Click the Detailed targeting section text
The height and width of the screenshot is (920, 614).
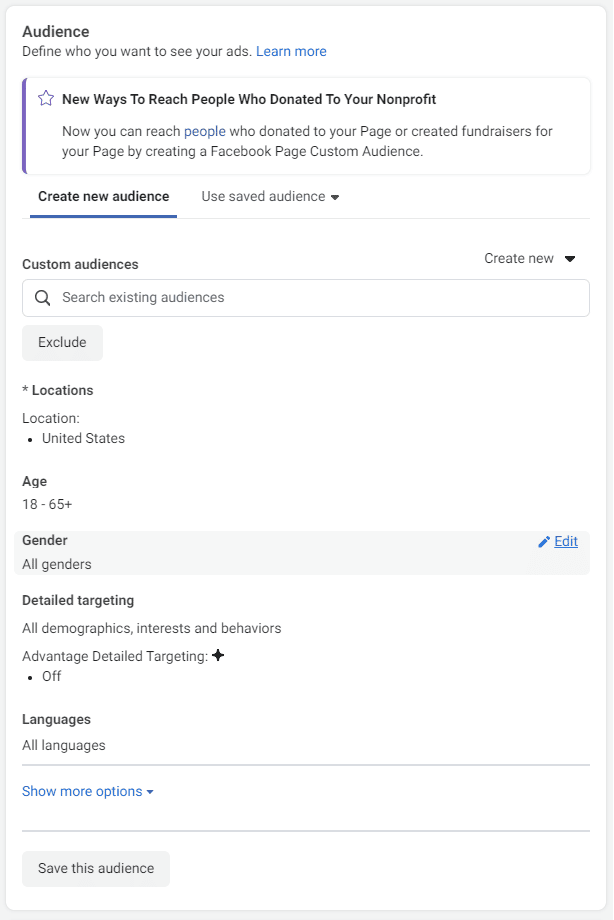coord(151,628)
